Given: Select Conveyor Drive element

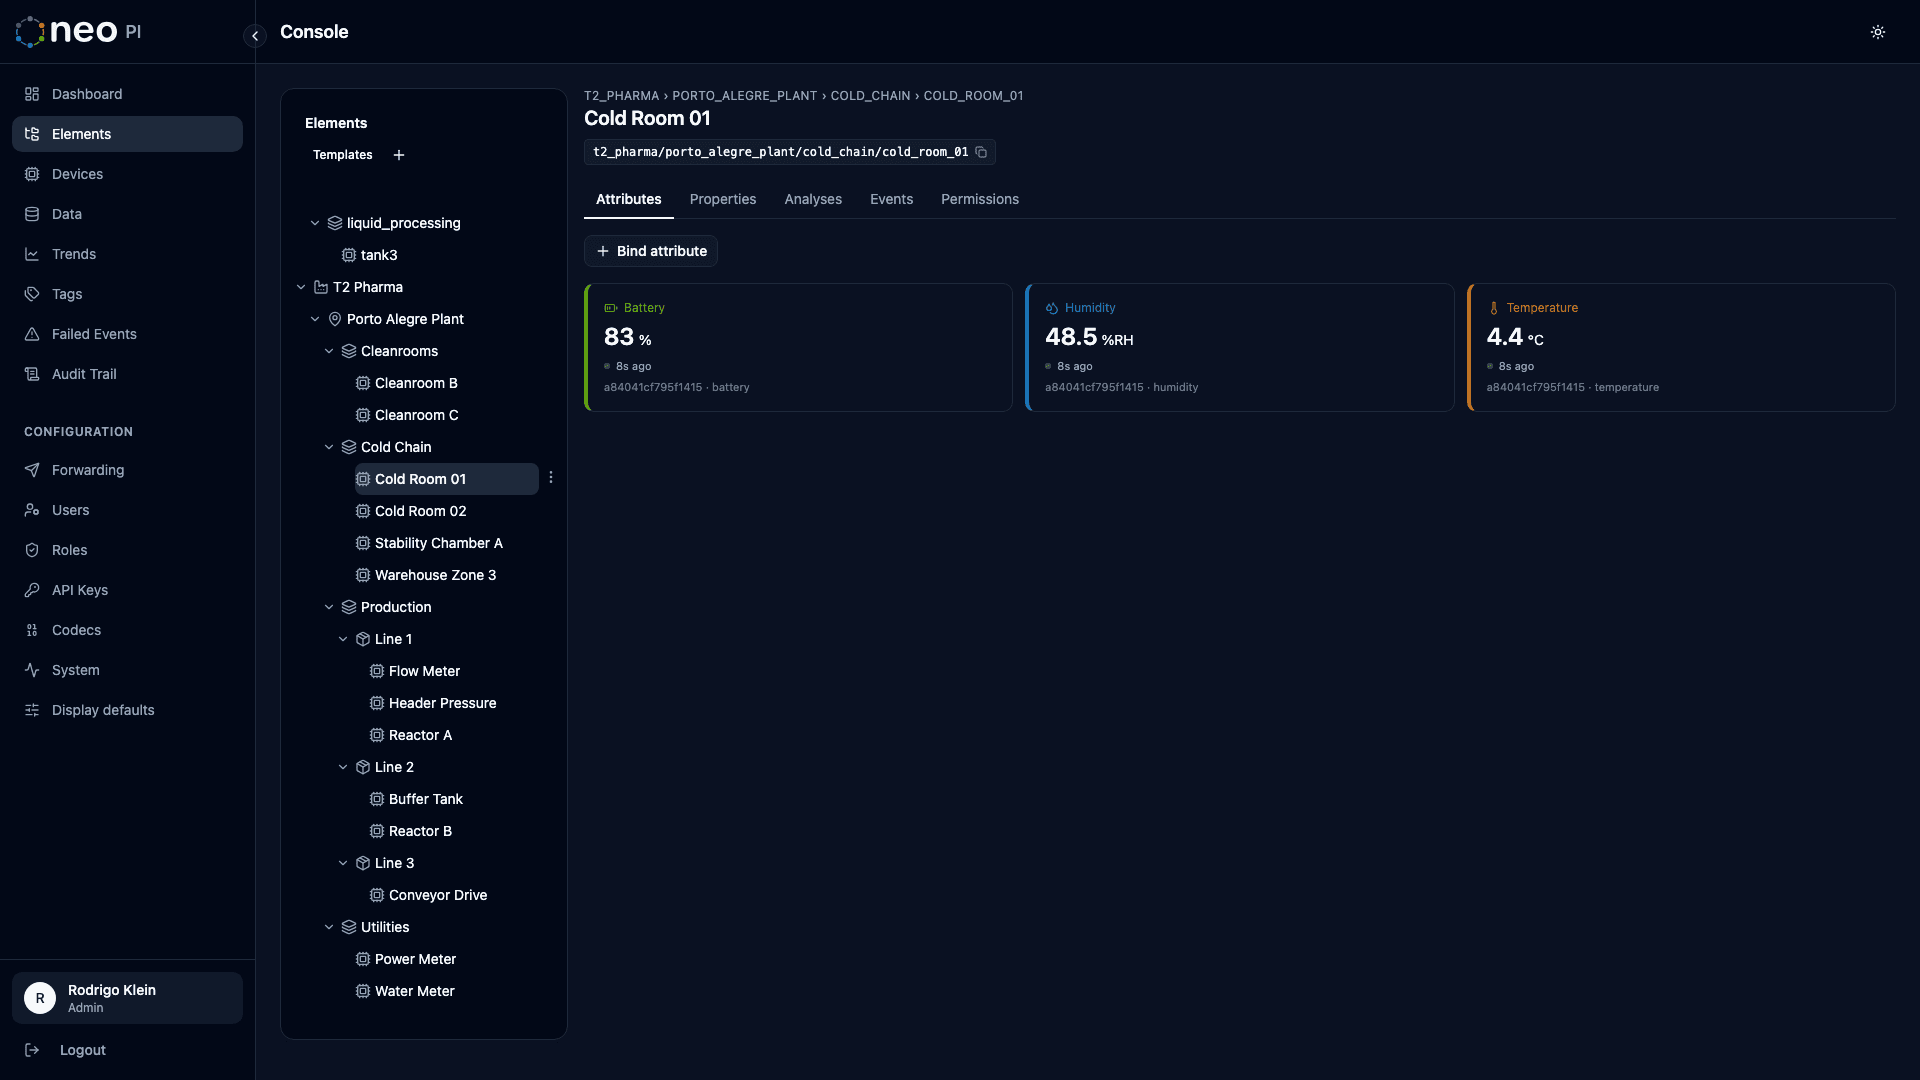Looking at the screenshot, I should point(438,895).
